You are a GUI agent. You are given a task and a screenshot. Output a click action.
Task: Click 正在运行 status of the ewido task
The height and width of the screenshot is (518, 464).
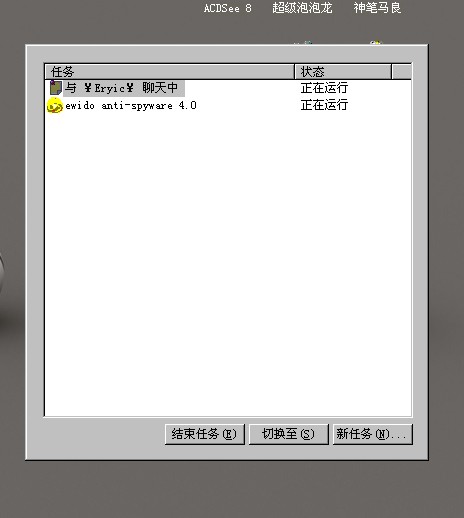tap(324, 105)
